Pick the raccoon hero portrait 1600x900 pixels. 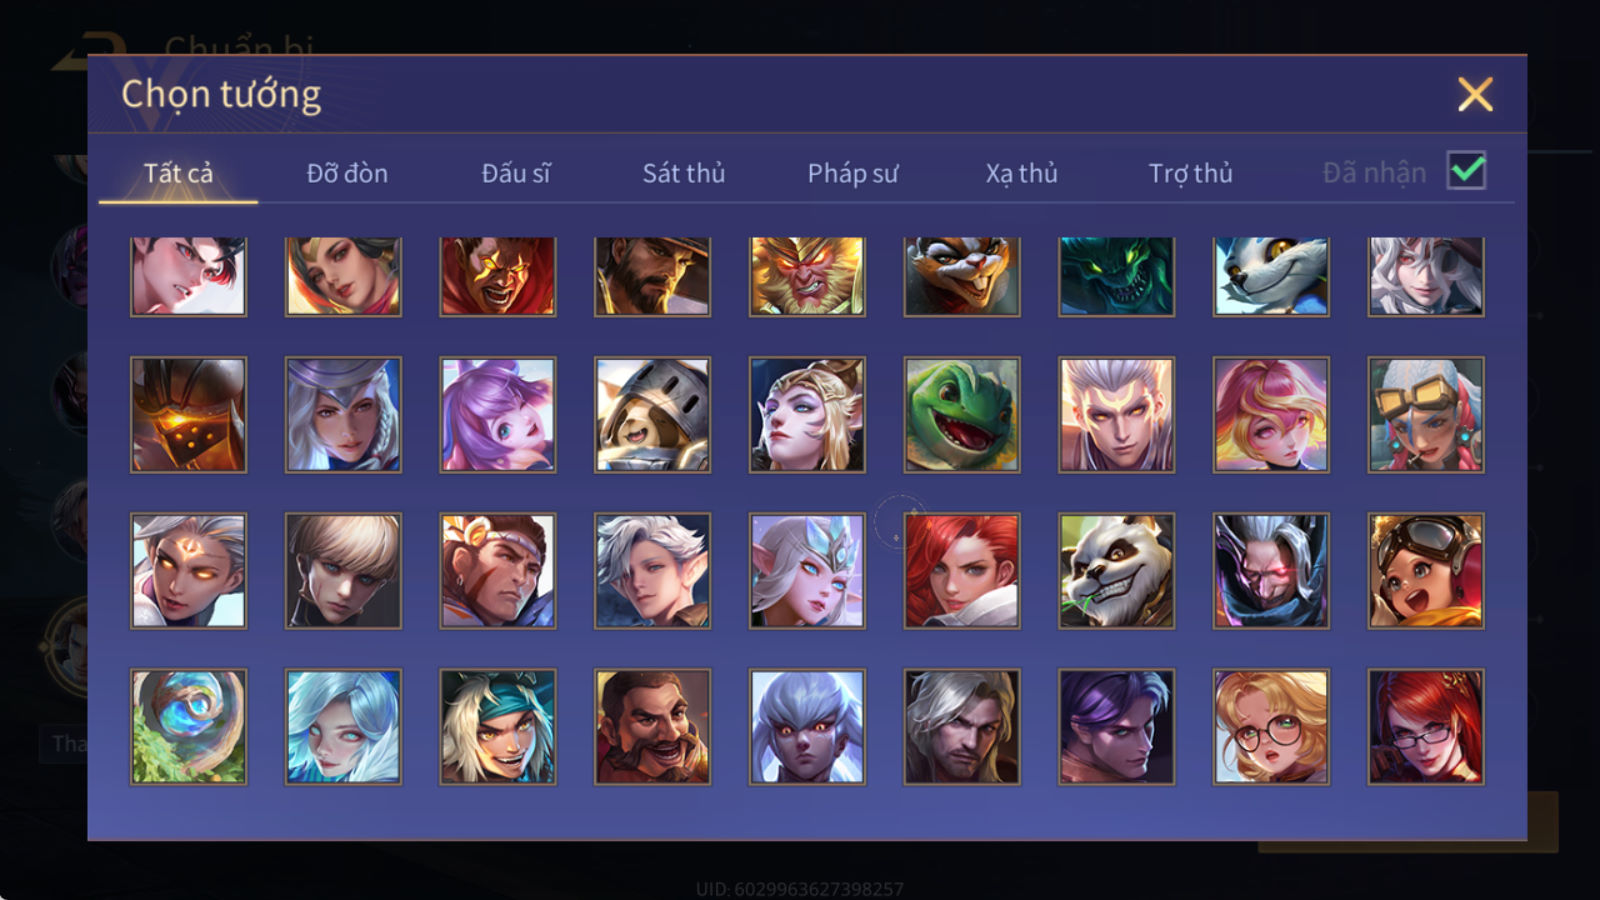point(962,276)
